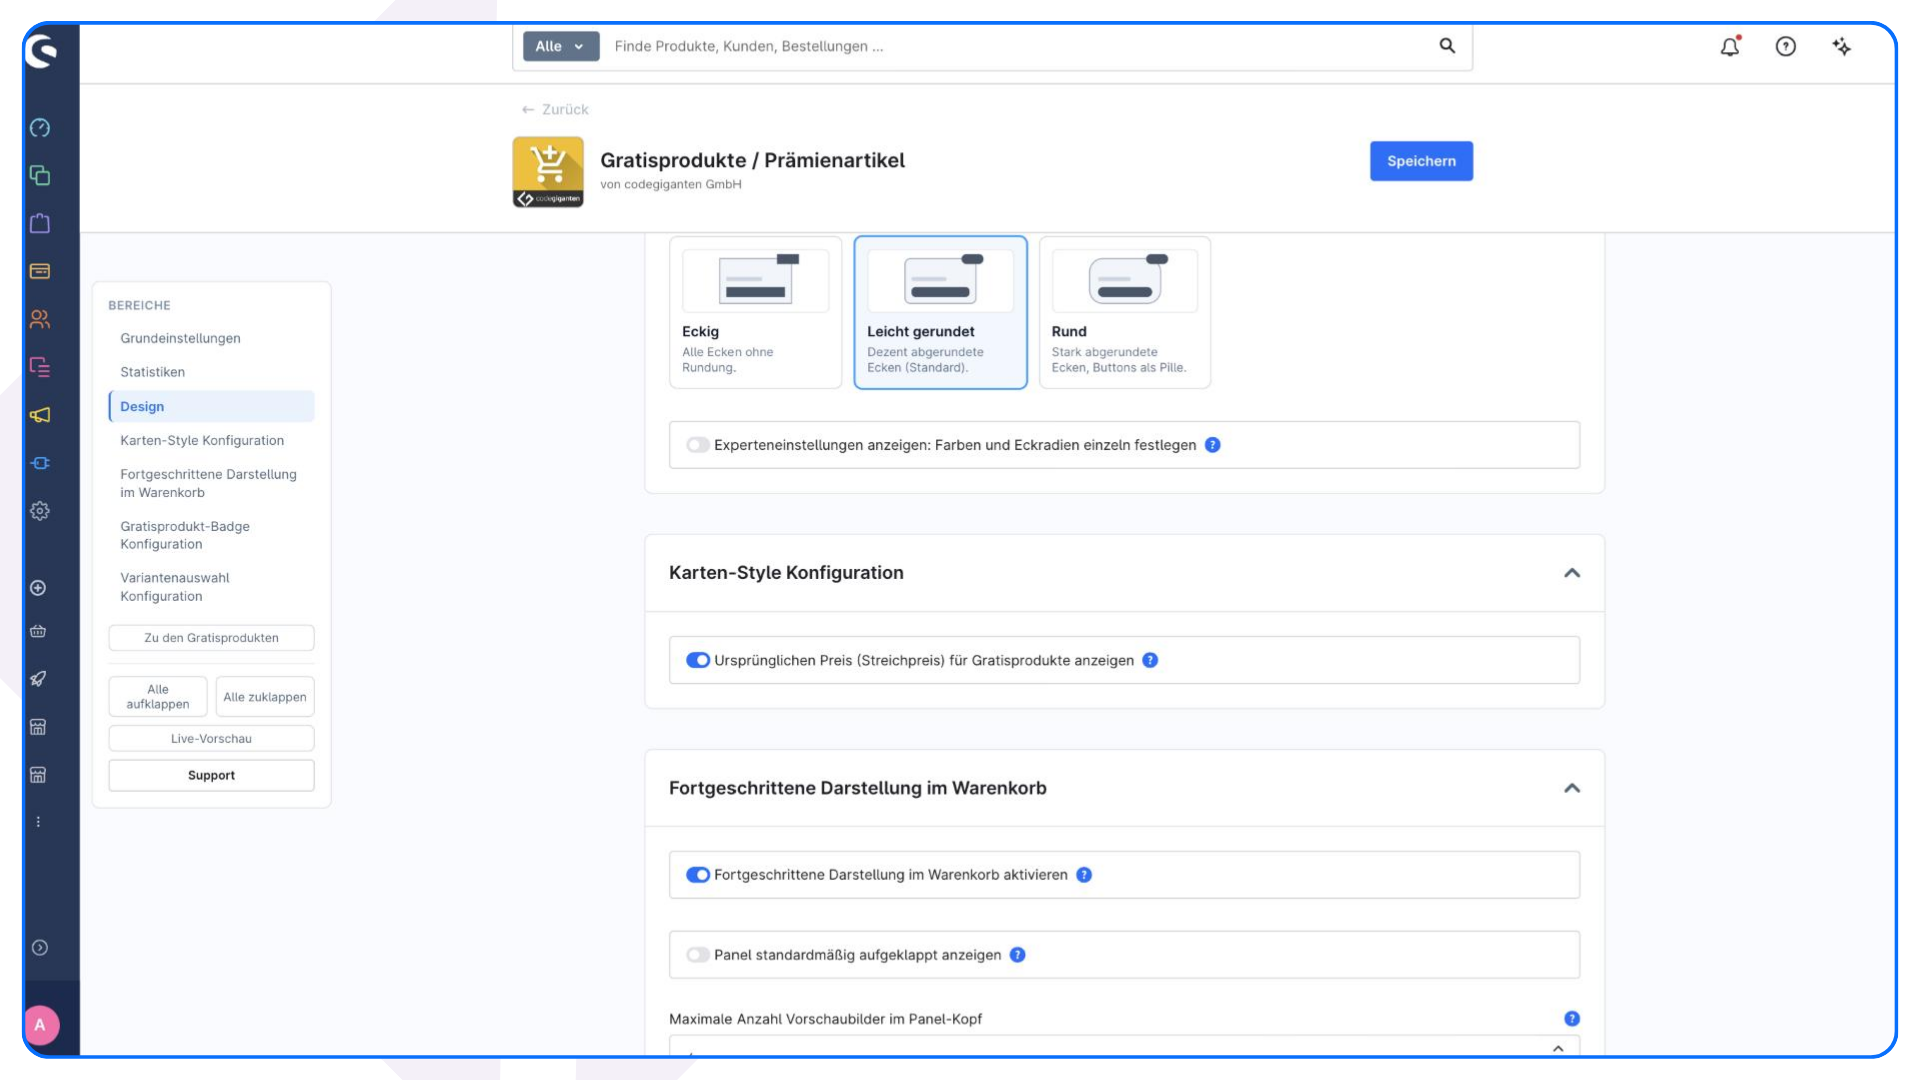This screenshot has height=1080, width=1920.
Task: Go to Statistiken area
Action: (153, 372)
